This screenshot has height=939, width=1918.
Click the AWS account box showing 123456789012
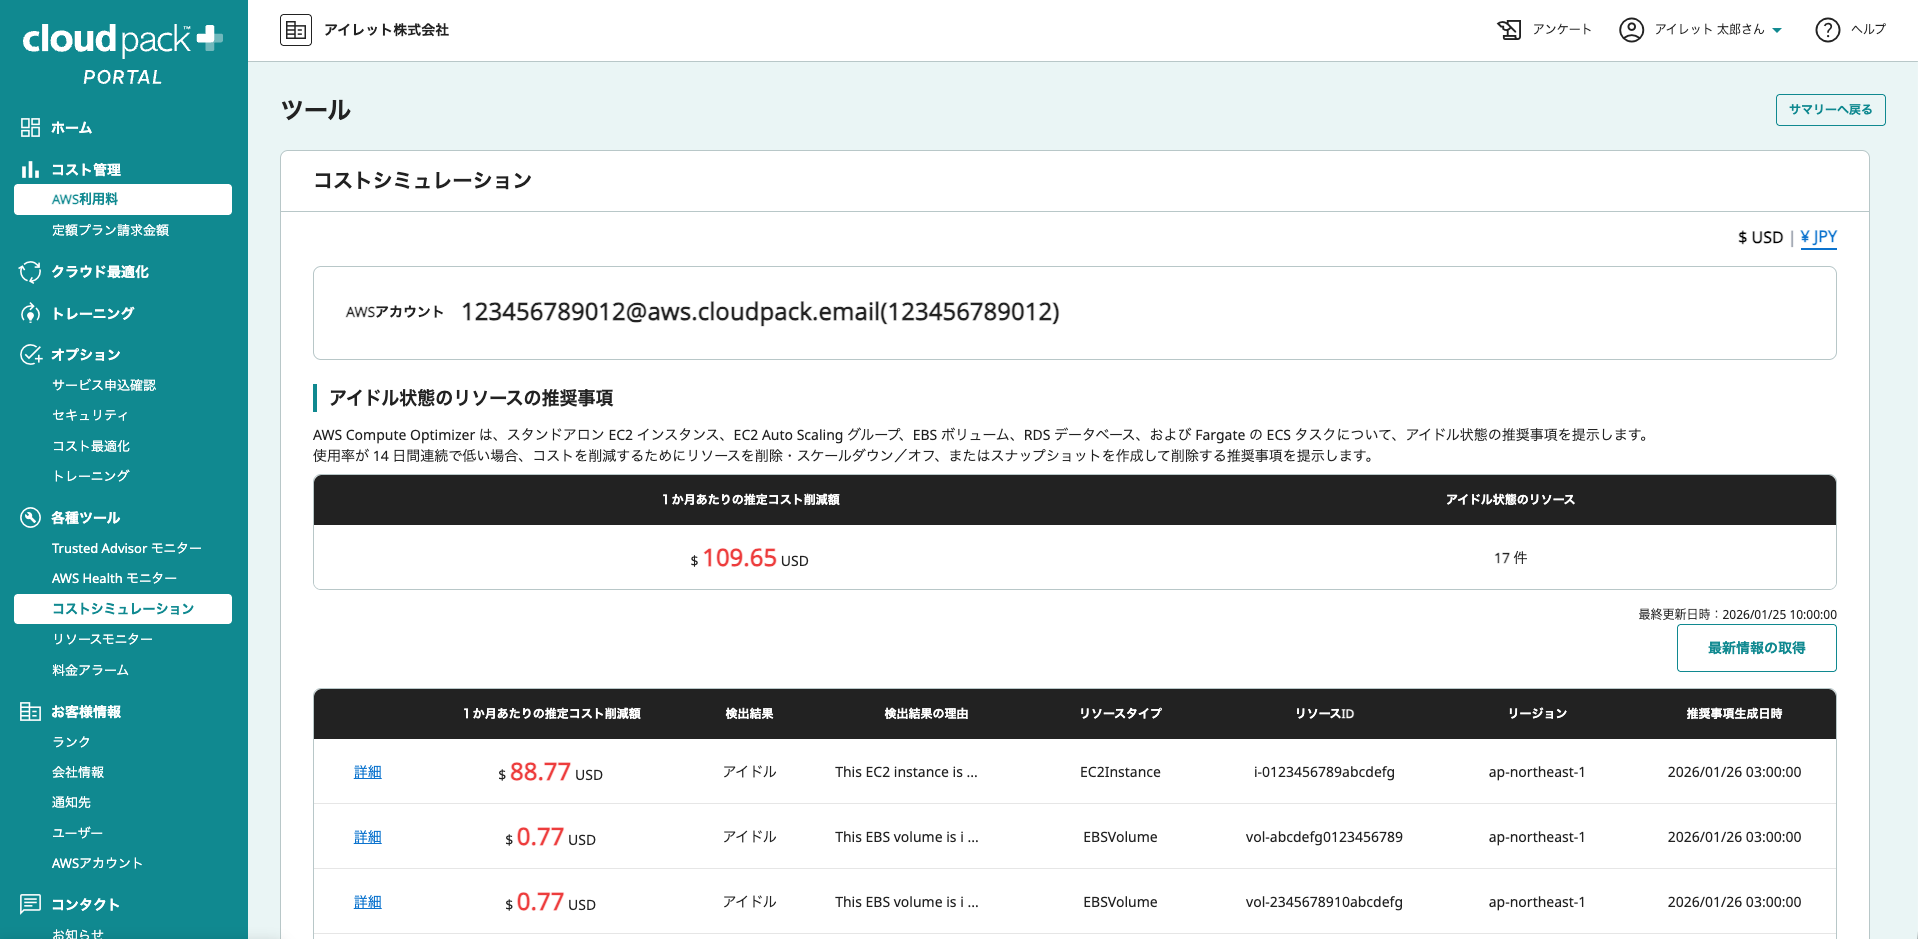(1074, 312)
